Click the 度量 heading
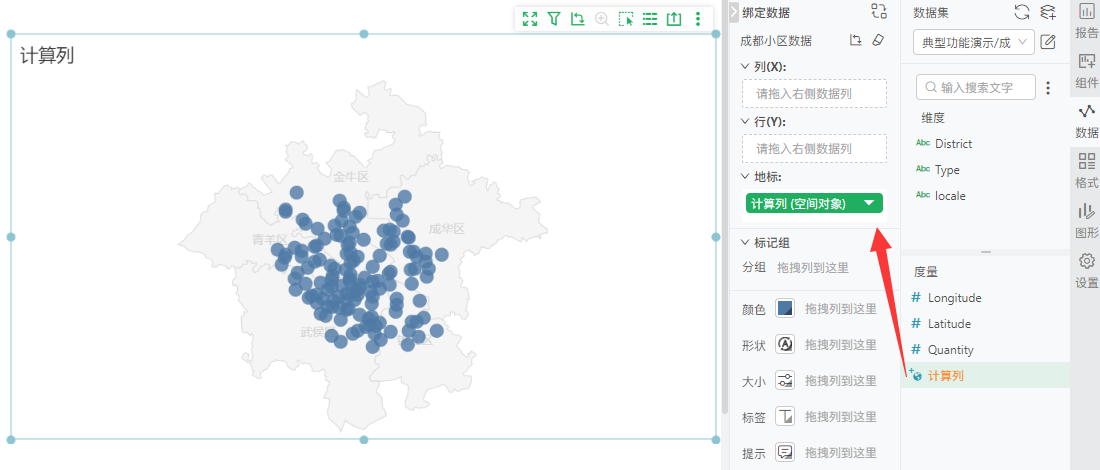 (925, 271)
